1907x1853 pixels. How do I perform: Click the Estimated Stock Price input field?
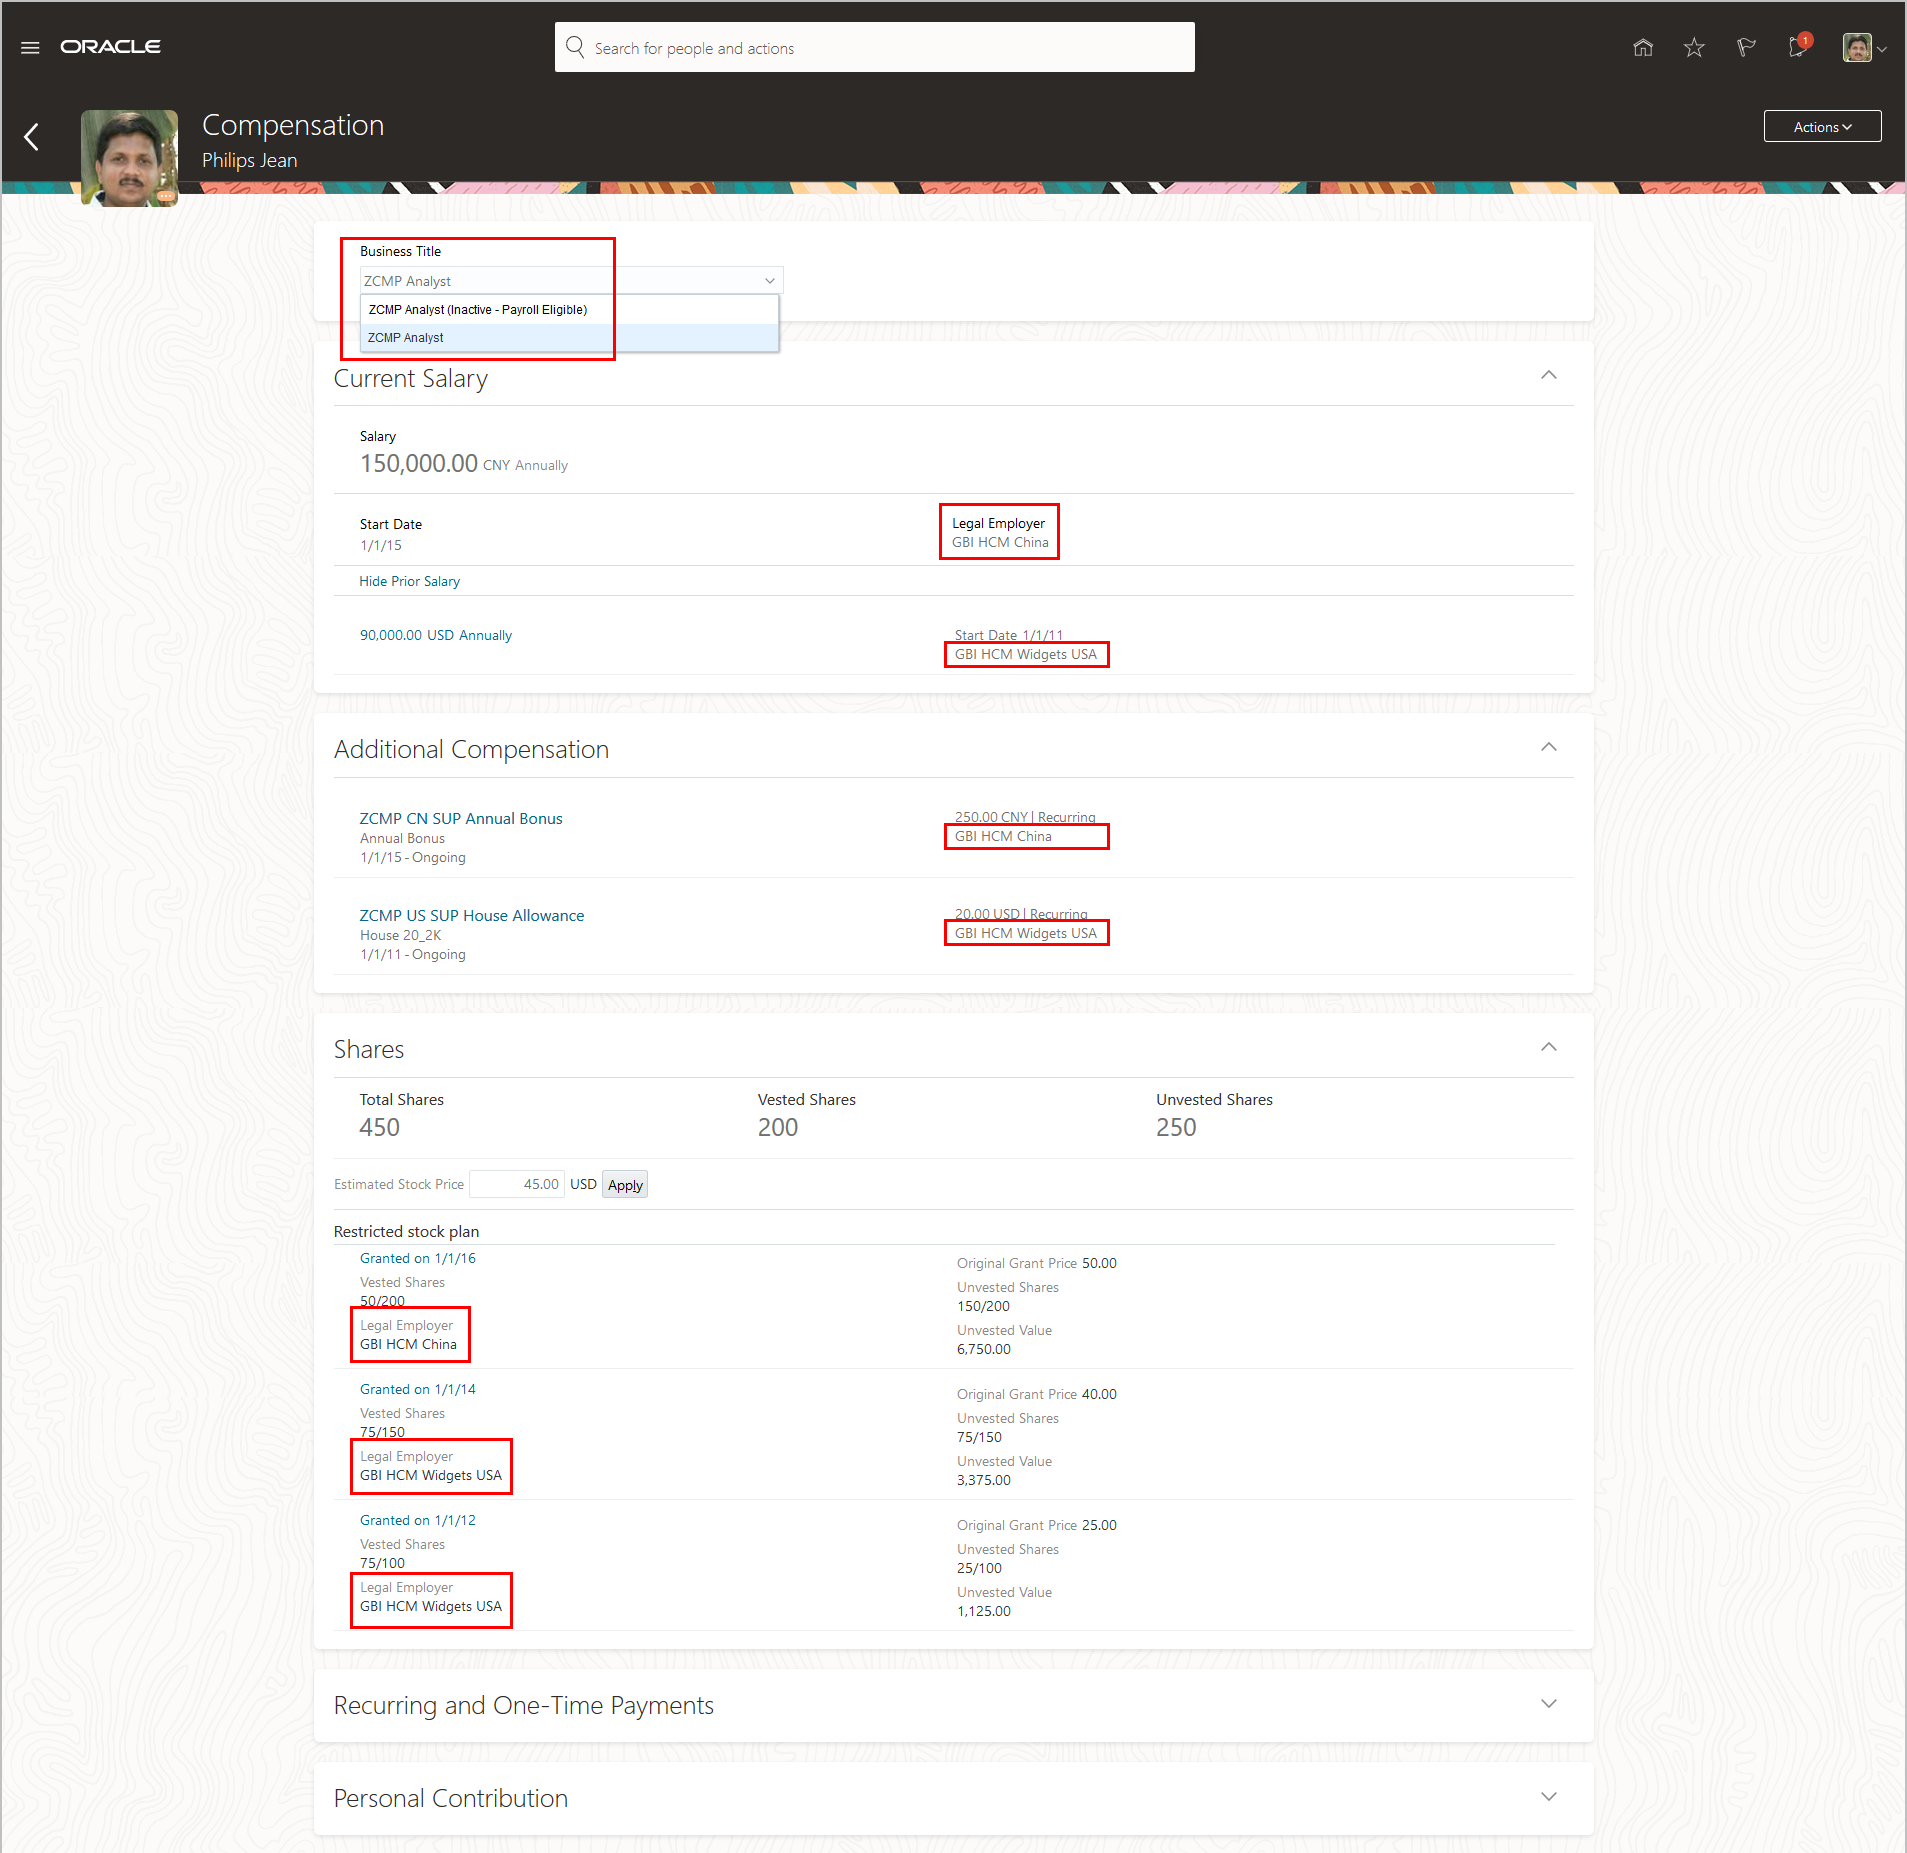(517, 1184)
